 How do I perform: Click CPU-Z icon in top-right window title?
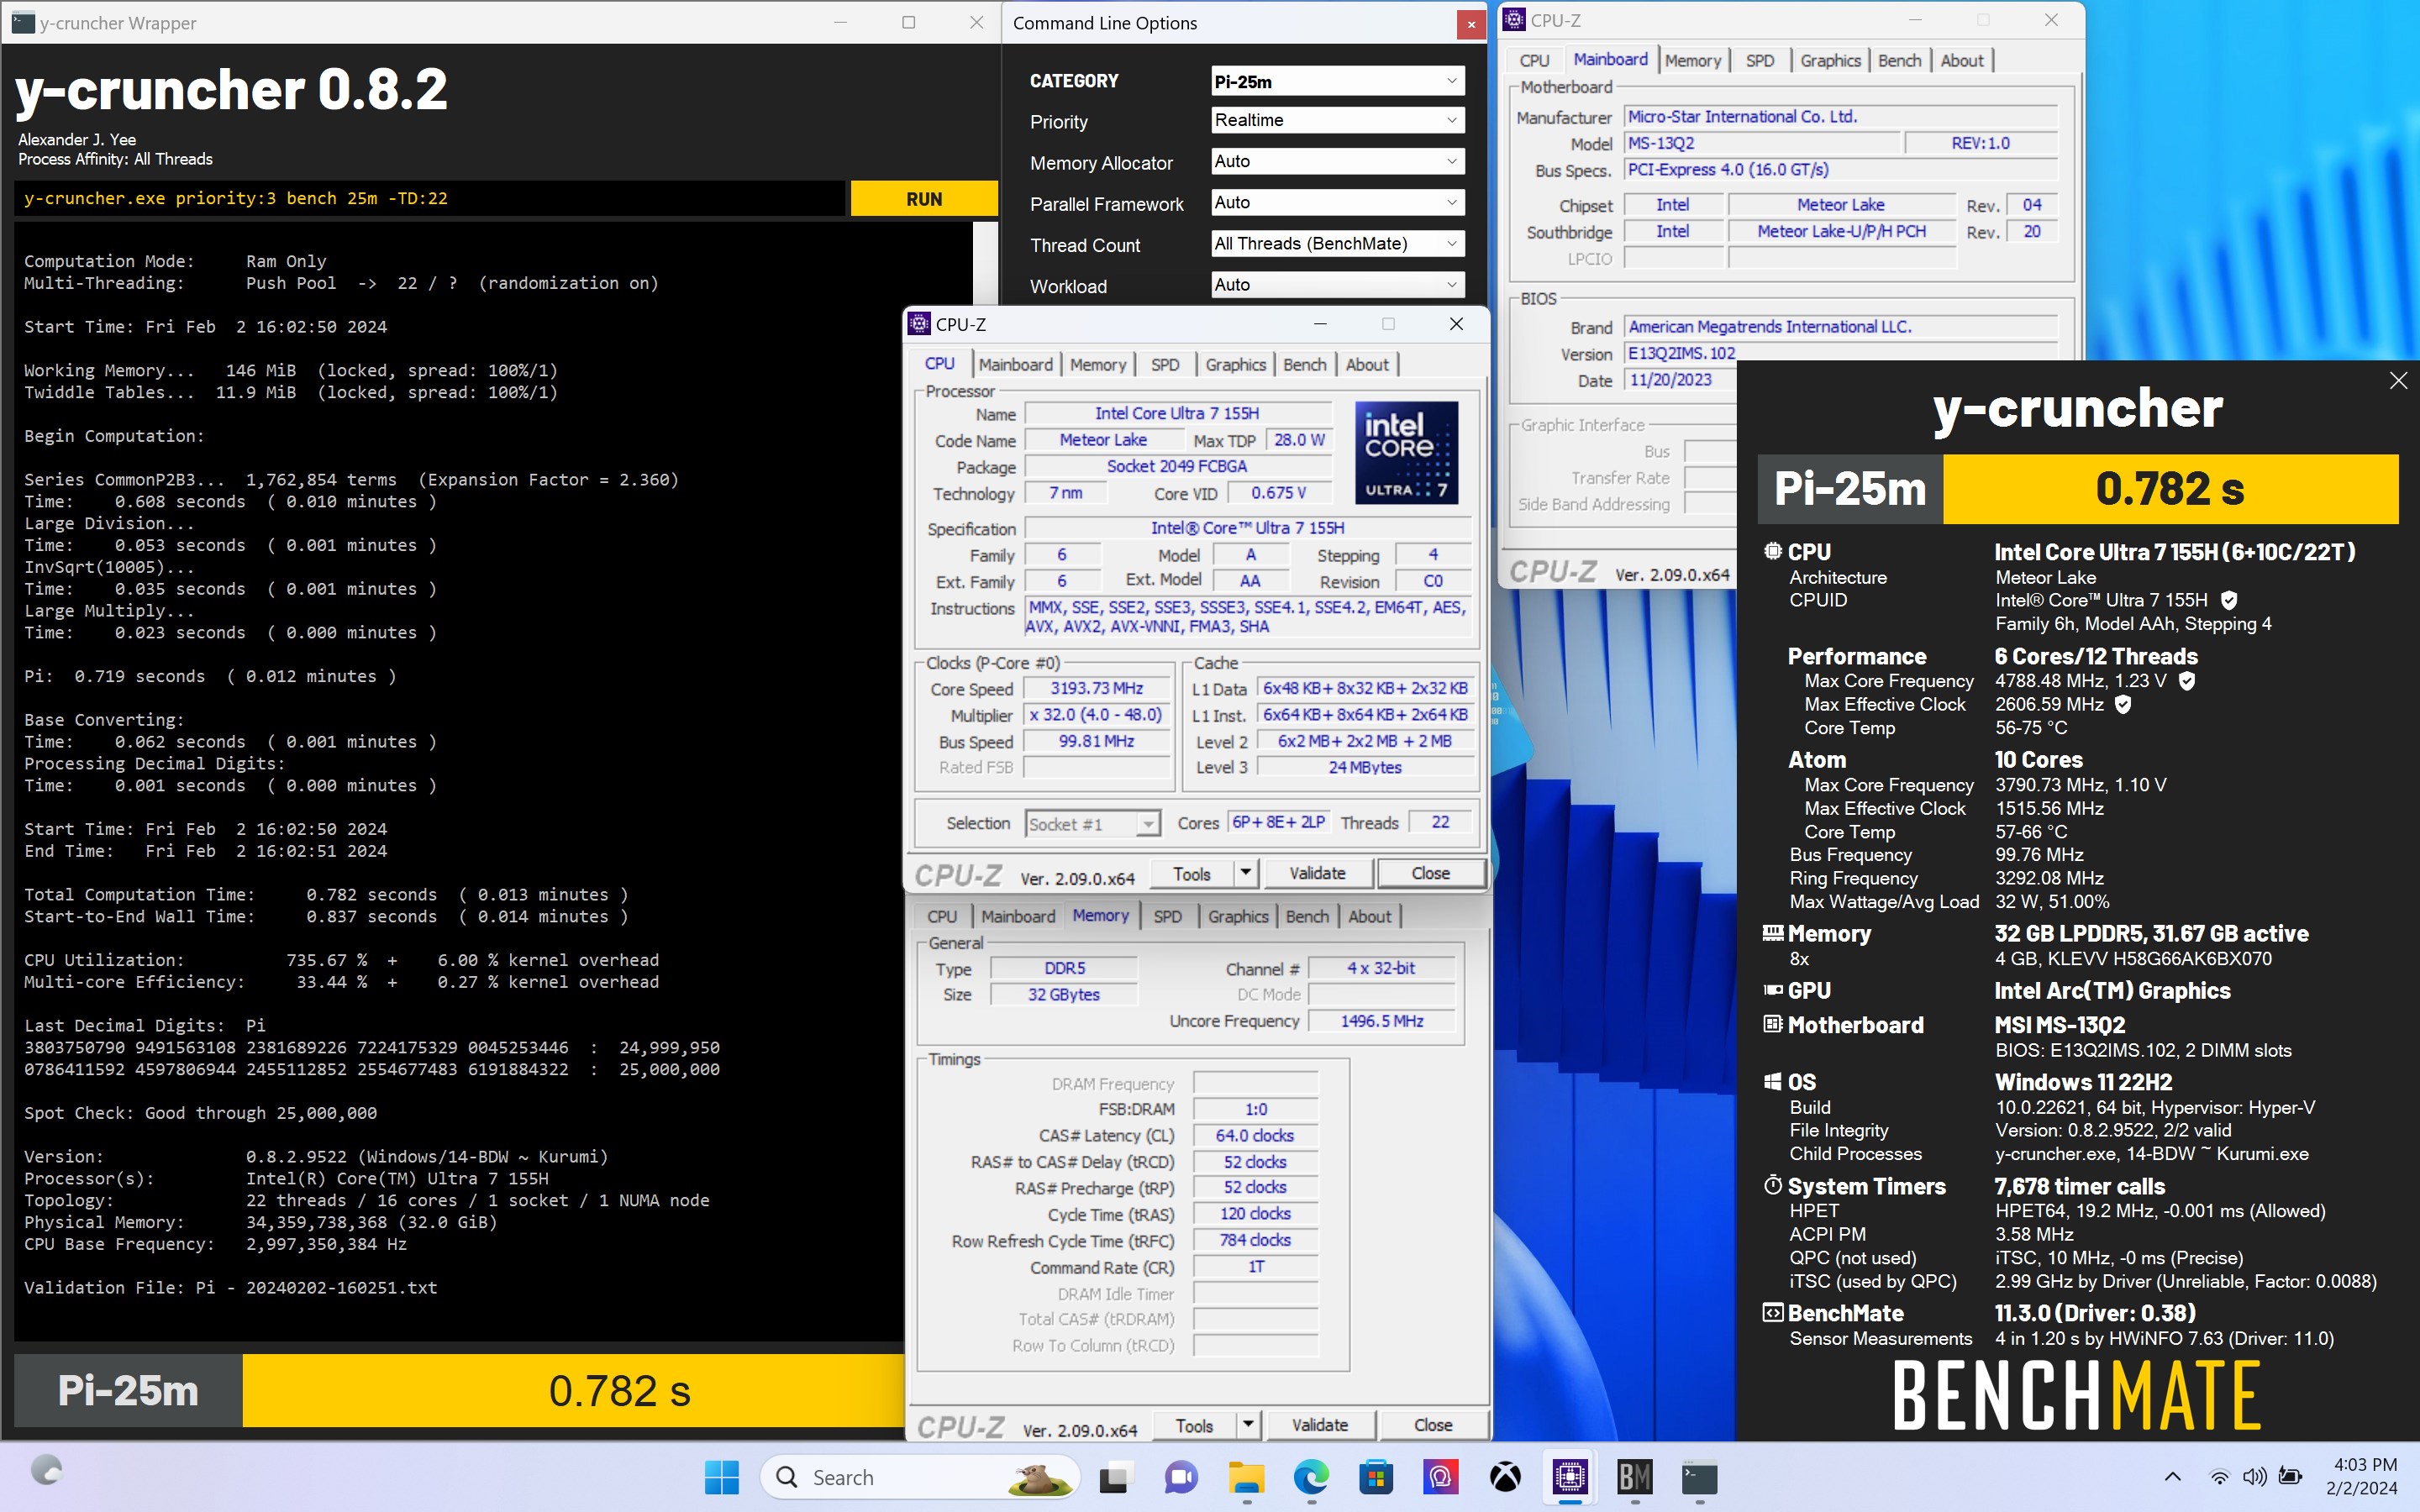pos(1514,20)
